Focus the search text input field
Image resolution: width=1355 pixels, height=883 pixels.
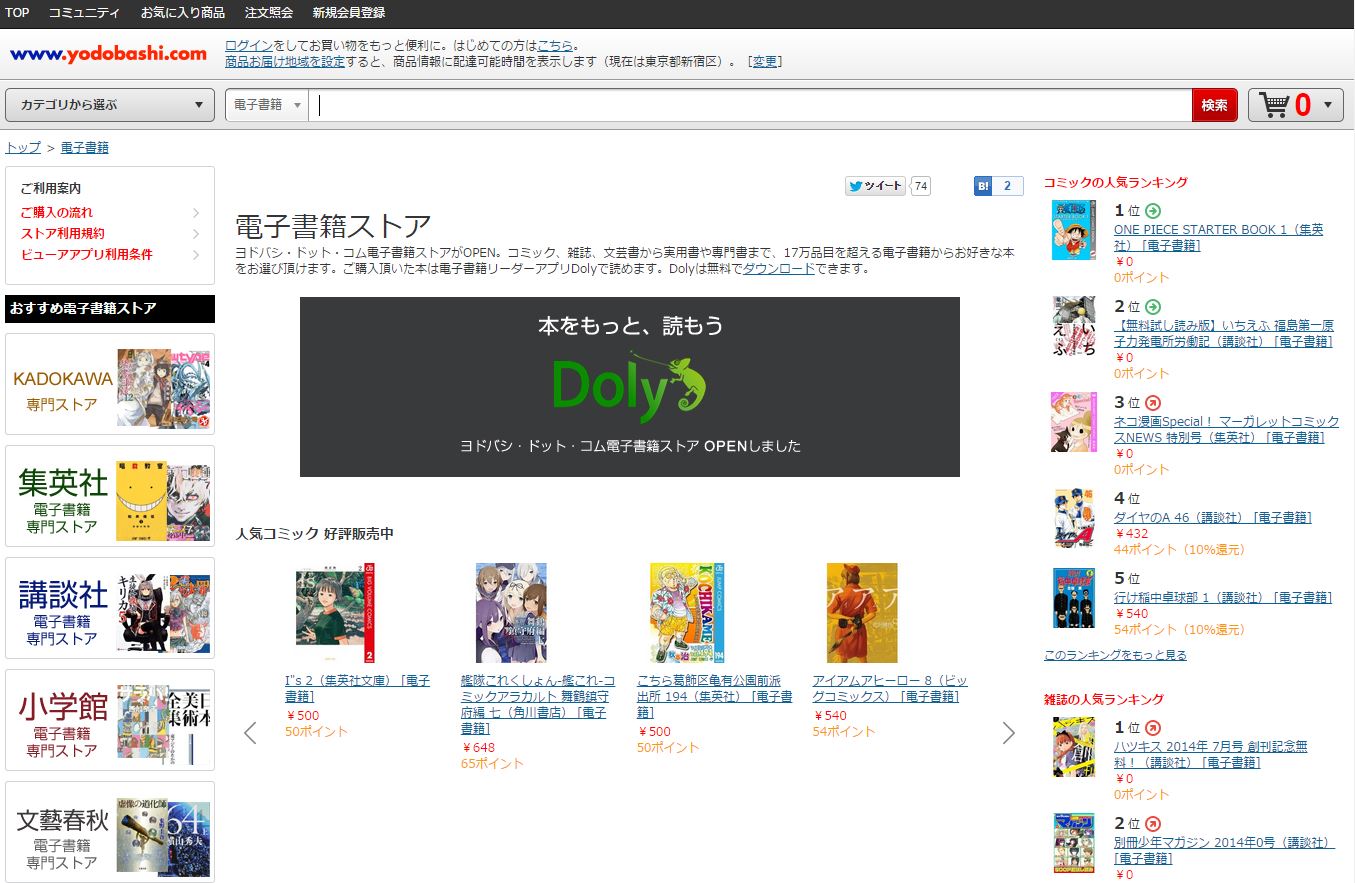750,105
